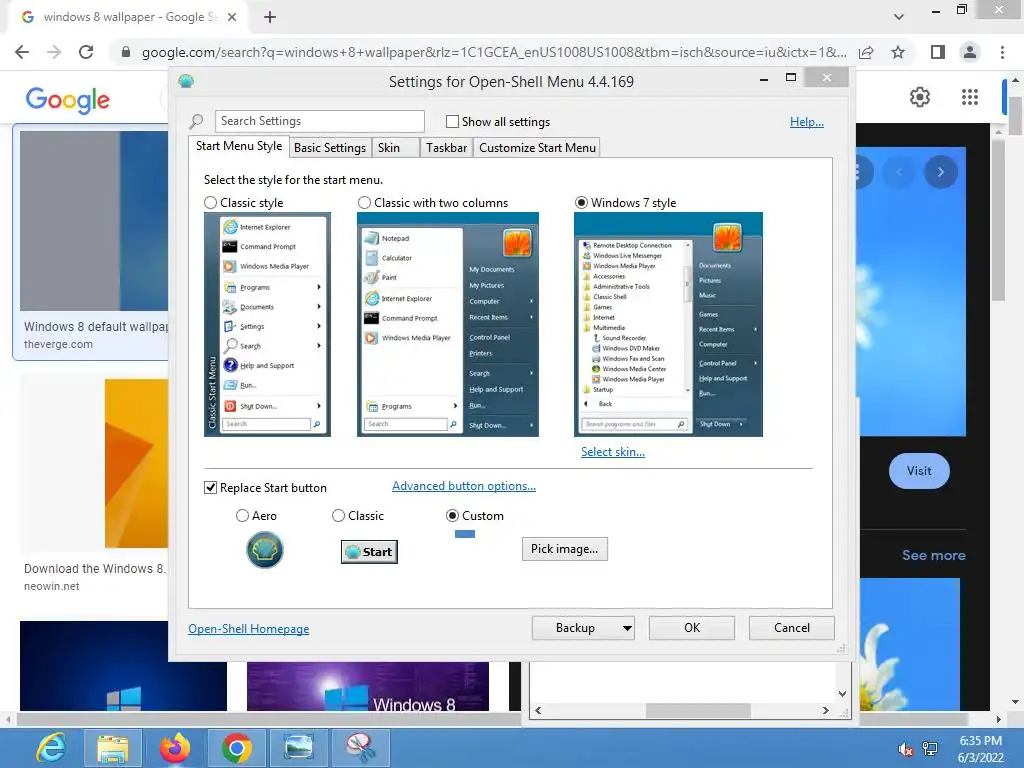The width and height of the screenshot is (1024, 768).
Task: Open the Customize Start Menu tab
Action: tap(537, 148)
